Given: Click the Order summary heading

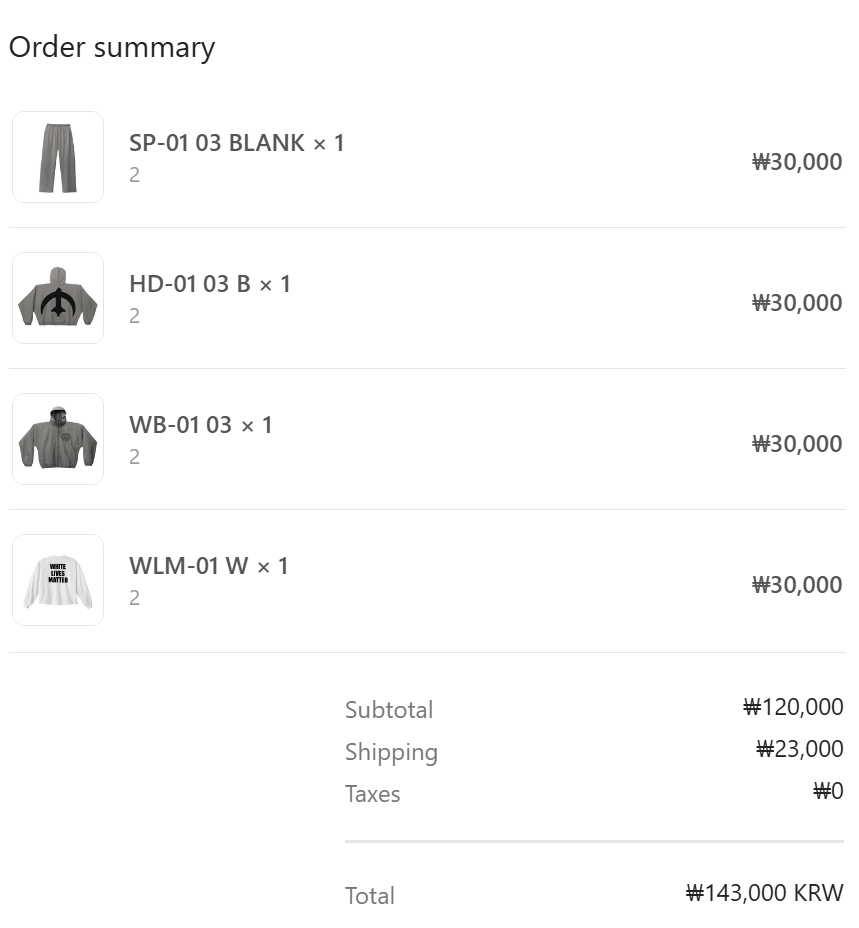Looking at the screenshot, I should coord(112,48).
